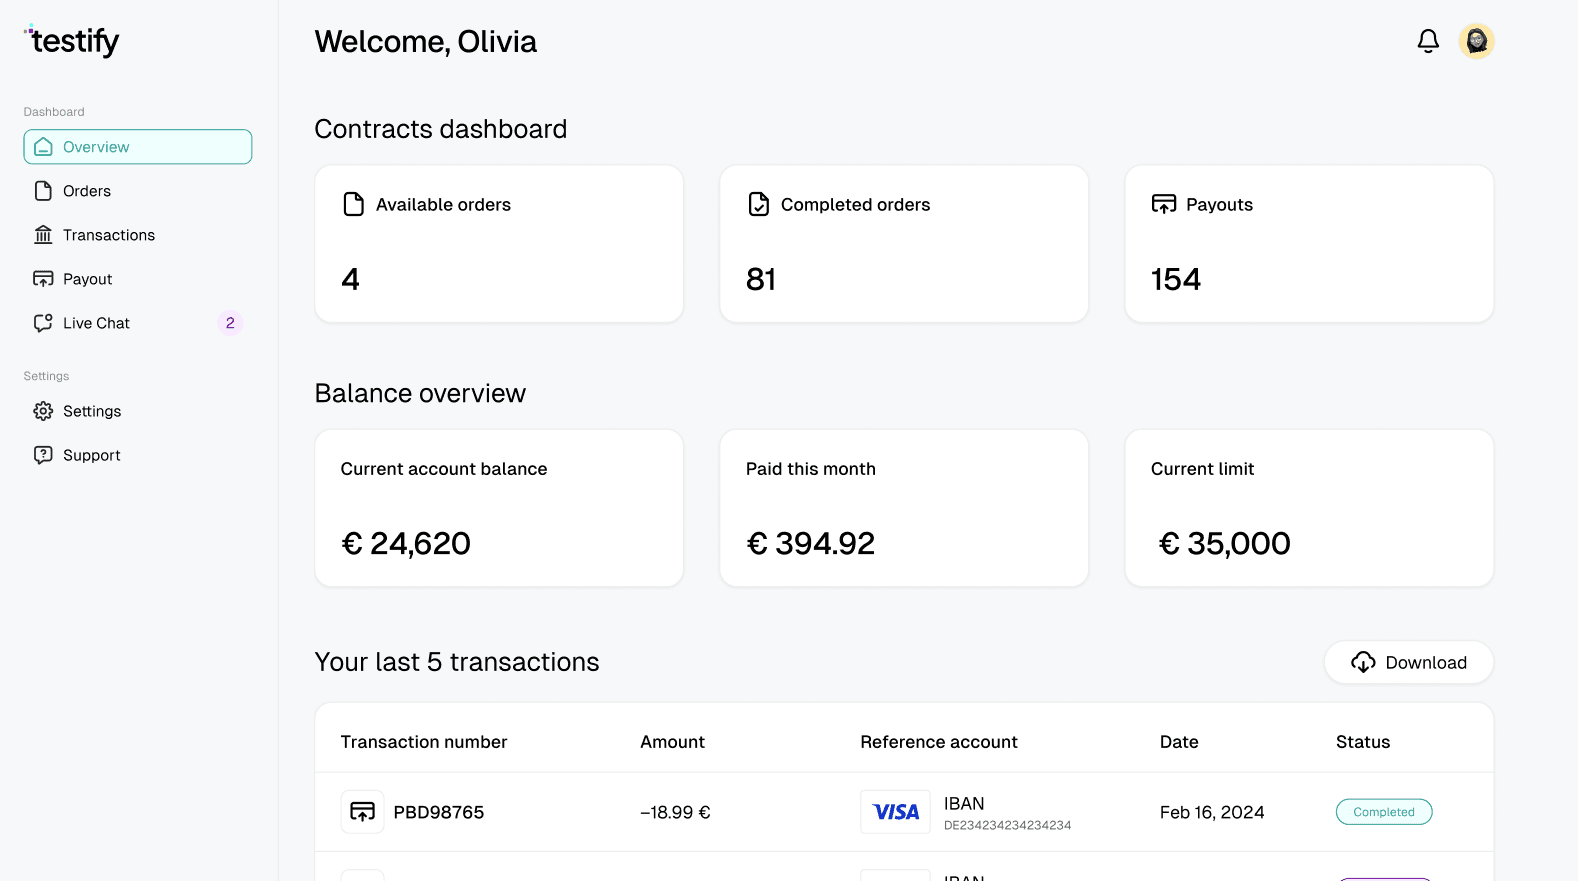
Task: Open Olivia's profile avatar
Action: (1476, 41)
